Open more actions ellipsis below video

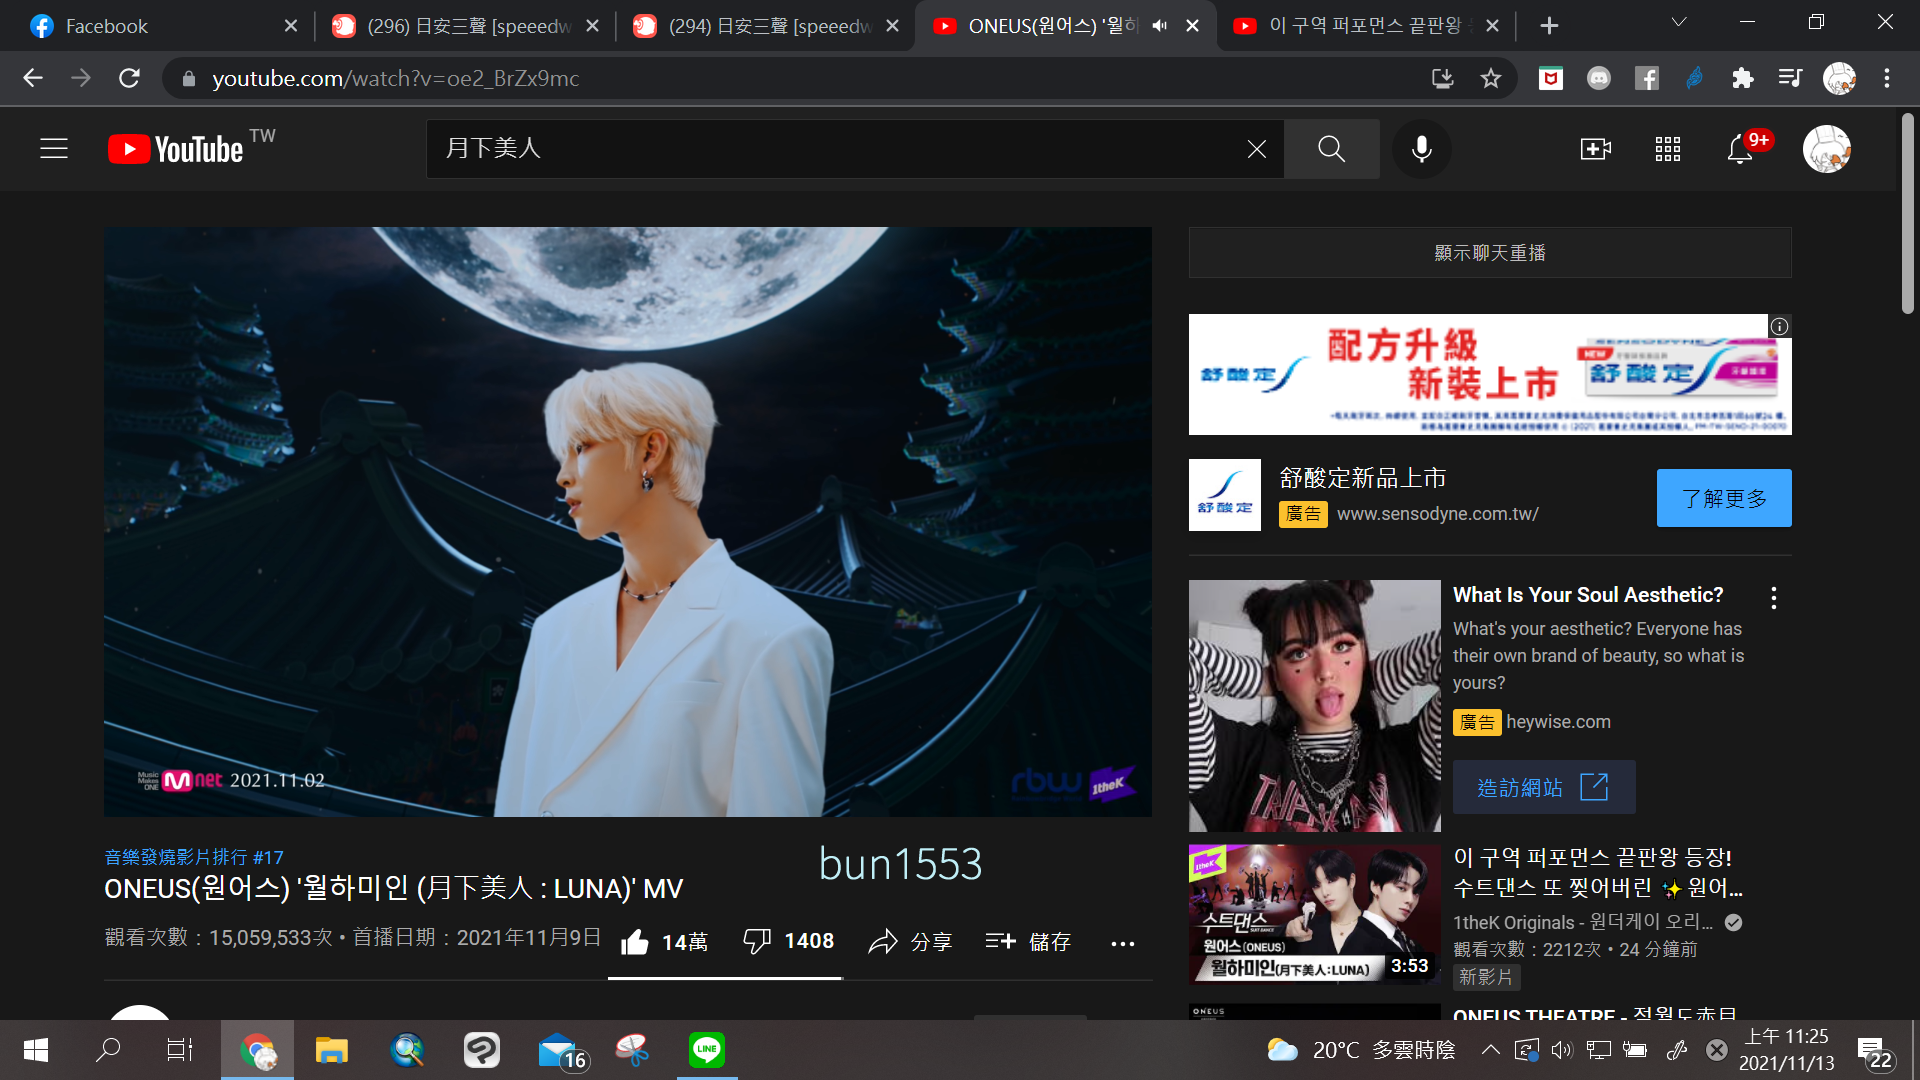coord(1123,943)
